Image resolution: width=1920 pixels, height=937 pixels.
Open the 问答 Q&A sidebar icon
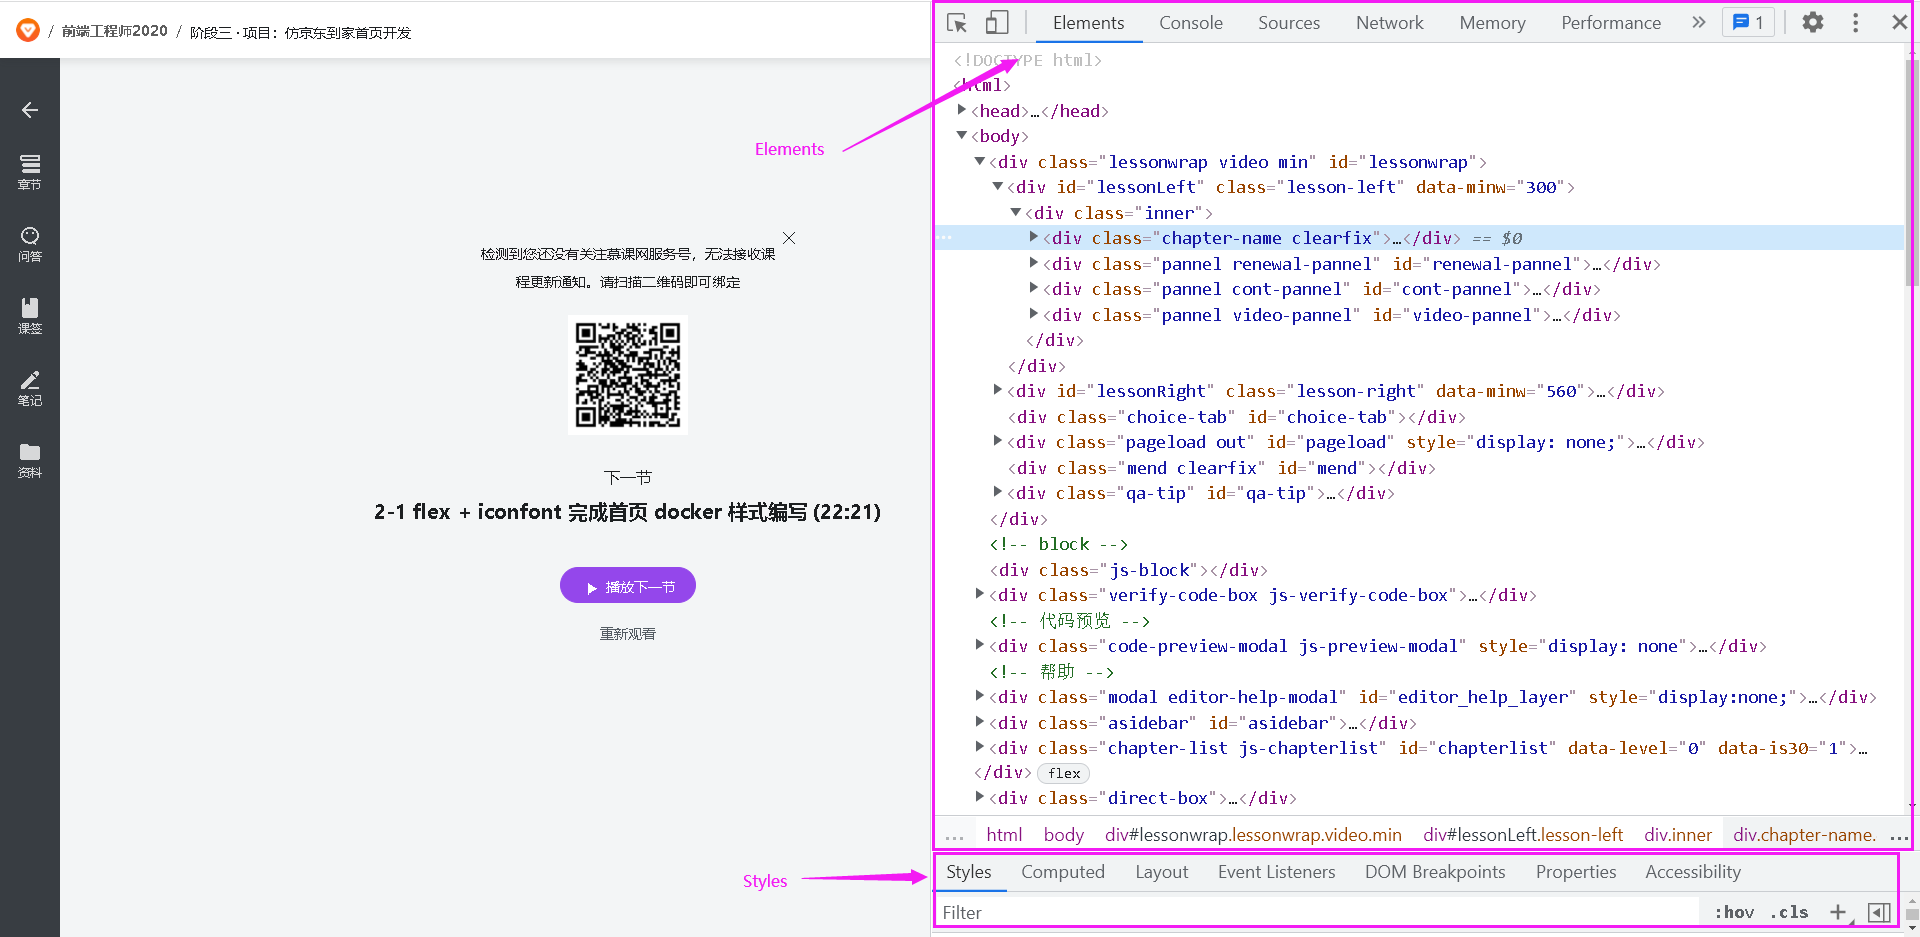30,244
